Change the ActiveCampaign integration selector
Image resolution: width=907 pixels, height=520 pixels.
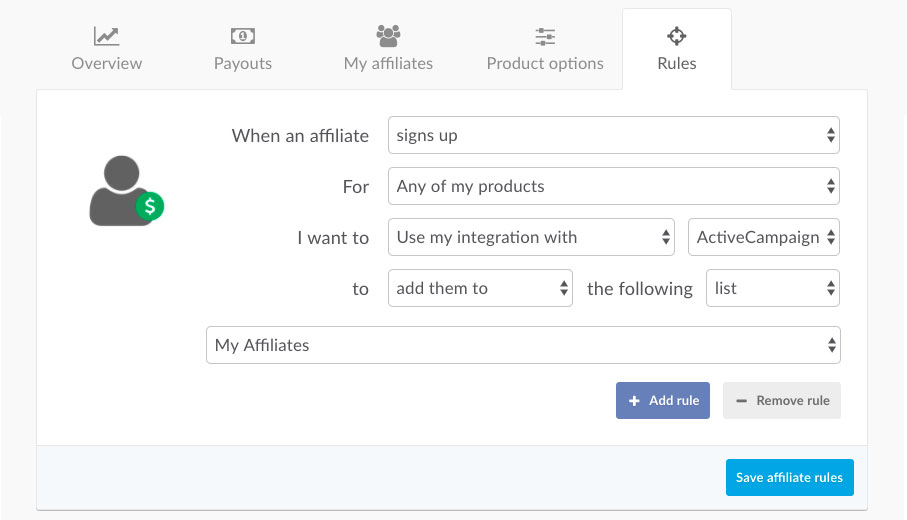pos(764,237)
